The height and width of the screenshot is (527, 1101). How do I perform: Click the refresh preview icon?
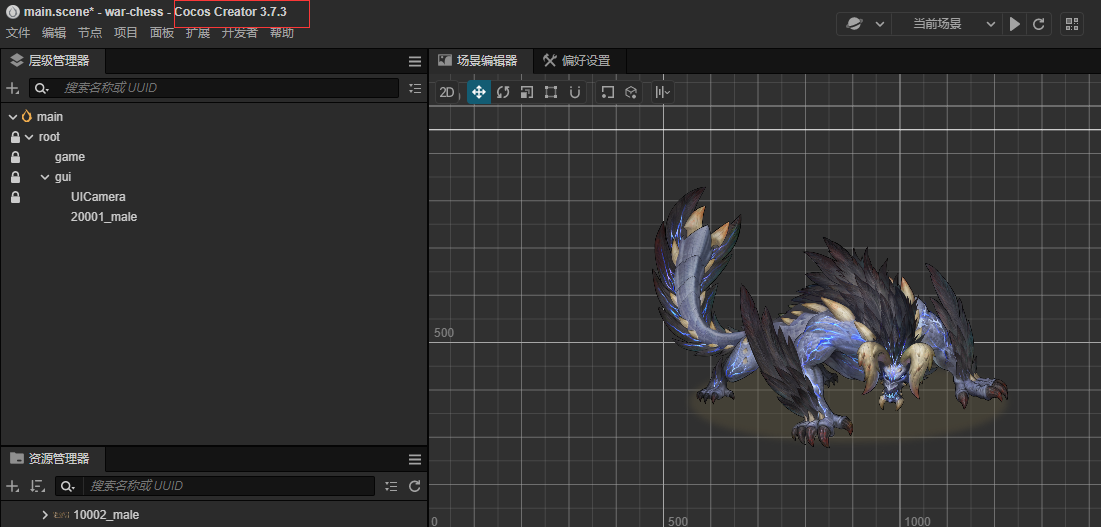coord(1039,24)
